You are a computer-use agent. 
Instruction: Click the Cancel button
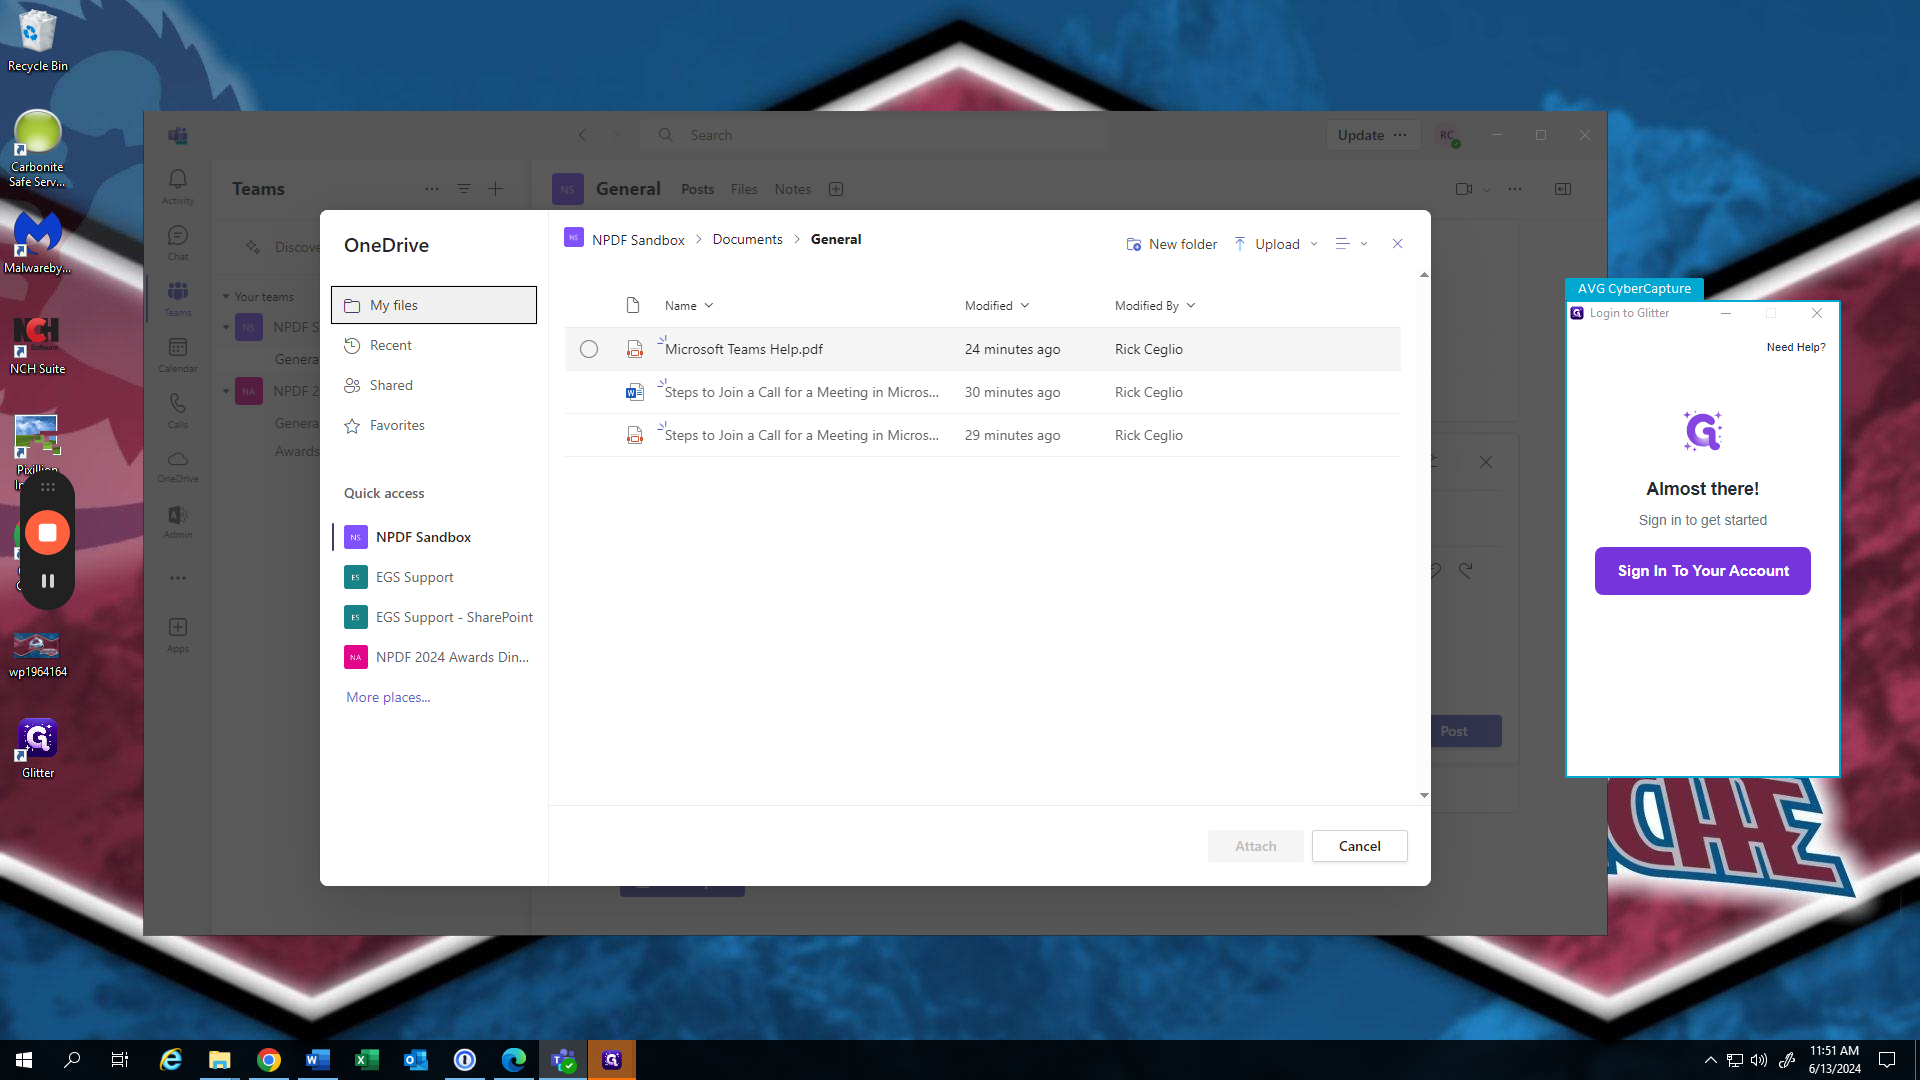tap(1360, 846)
